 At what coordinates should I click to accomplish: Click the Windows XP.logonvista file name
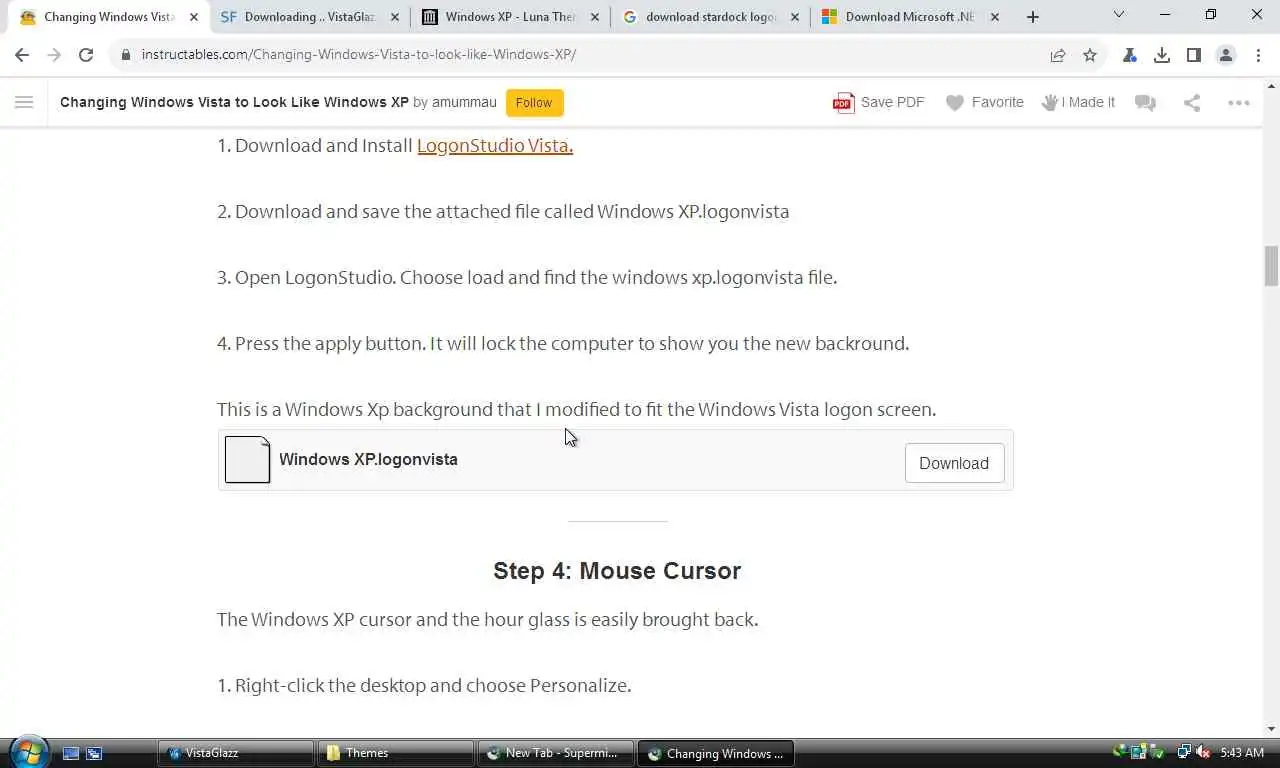(x=368, y=460)
